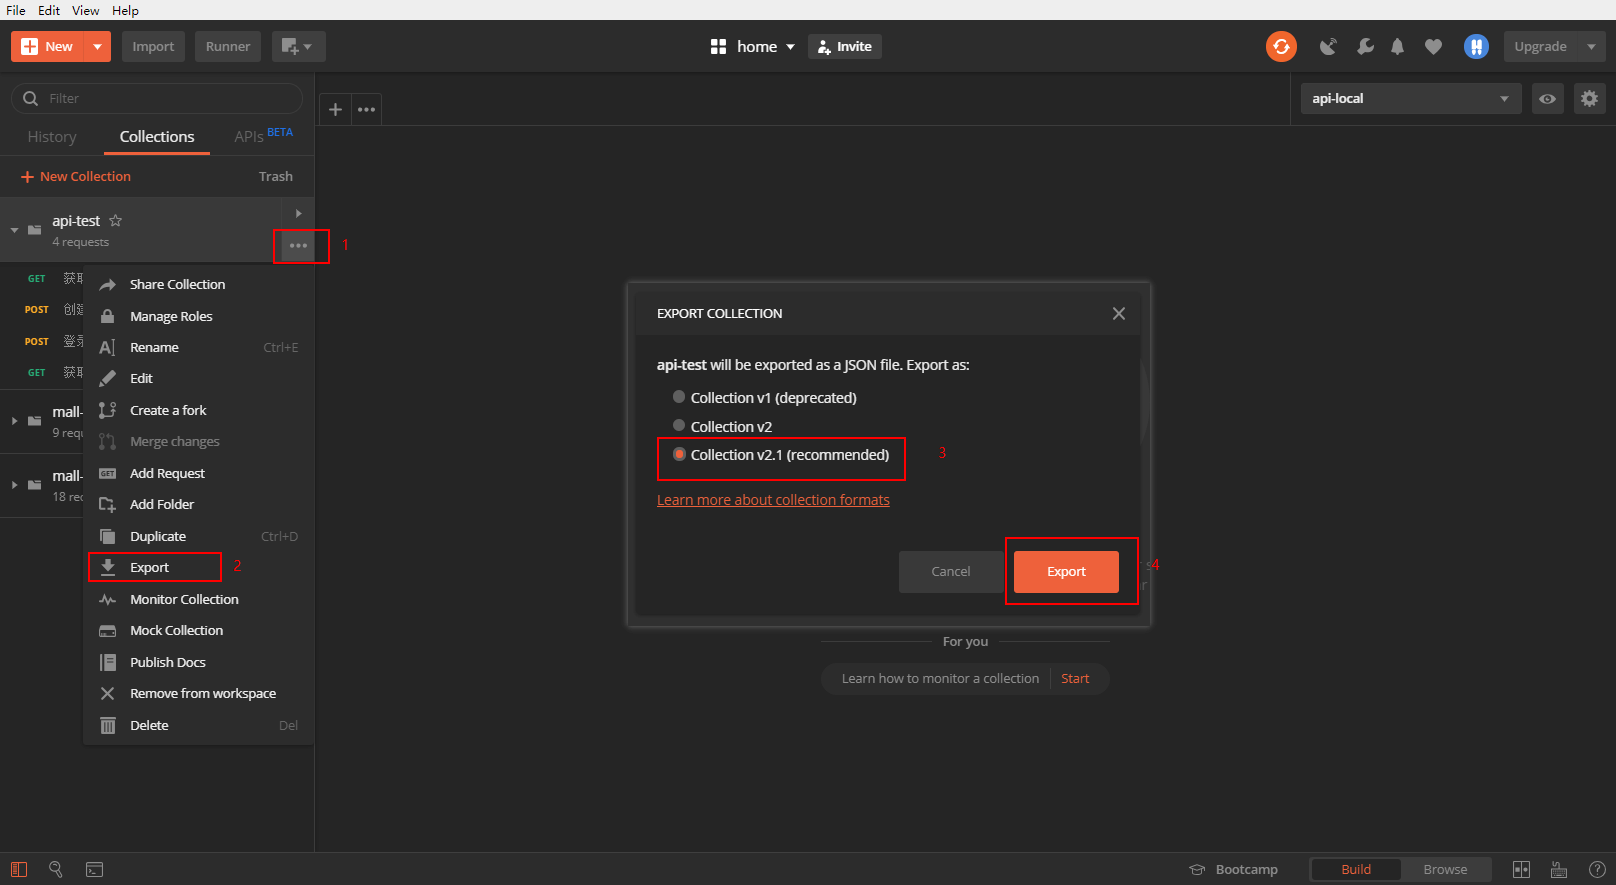Switch to the History tab
Screen dimensions: 1616x885
tap(52, 137)
